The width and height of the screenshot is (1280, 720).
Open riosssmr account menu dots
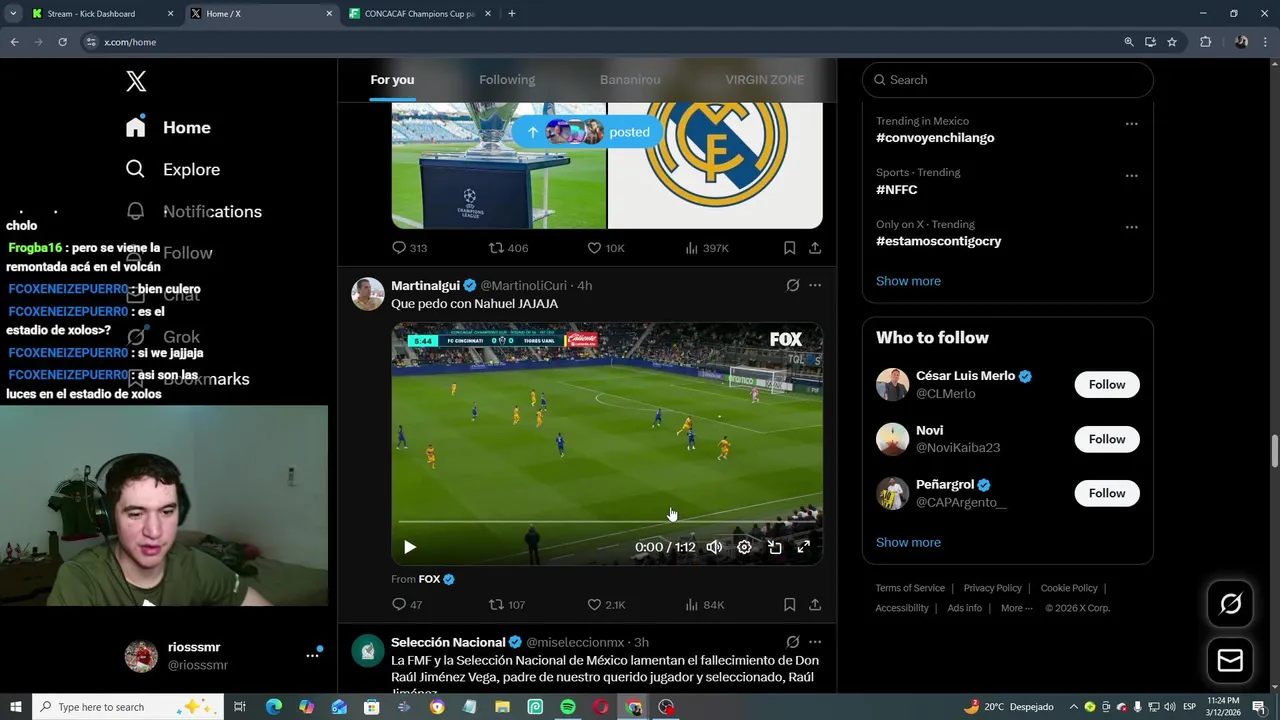coord(312,655)
